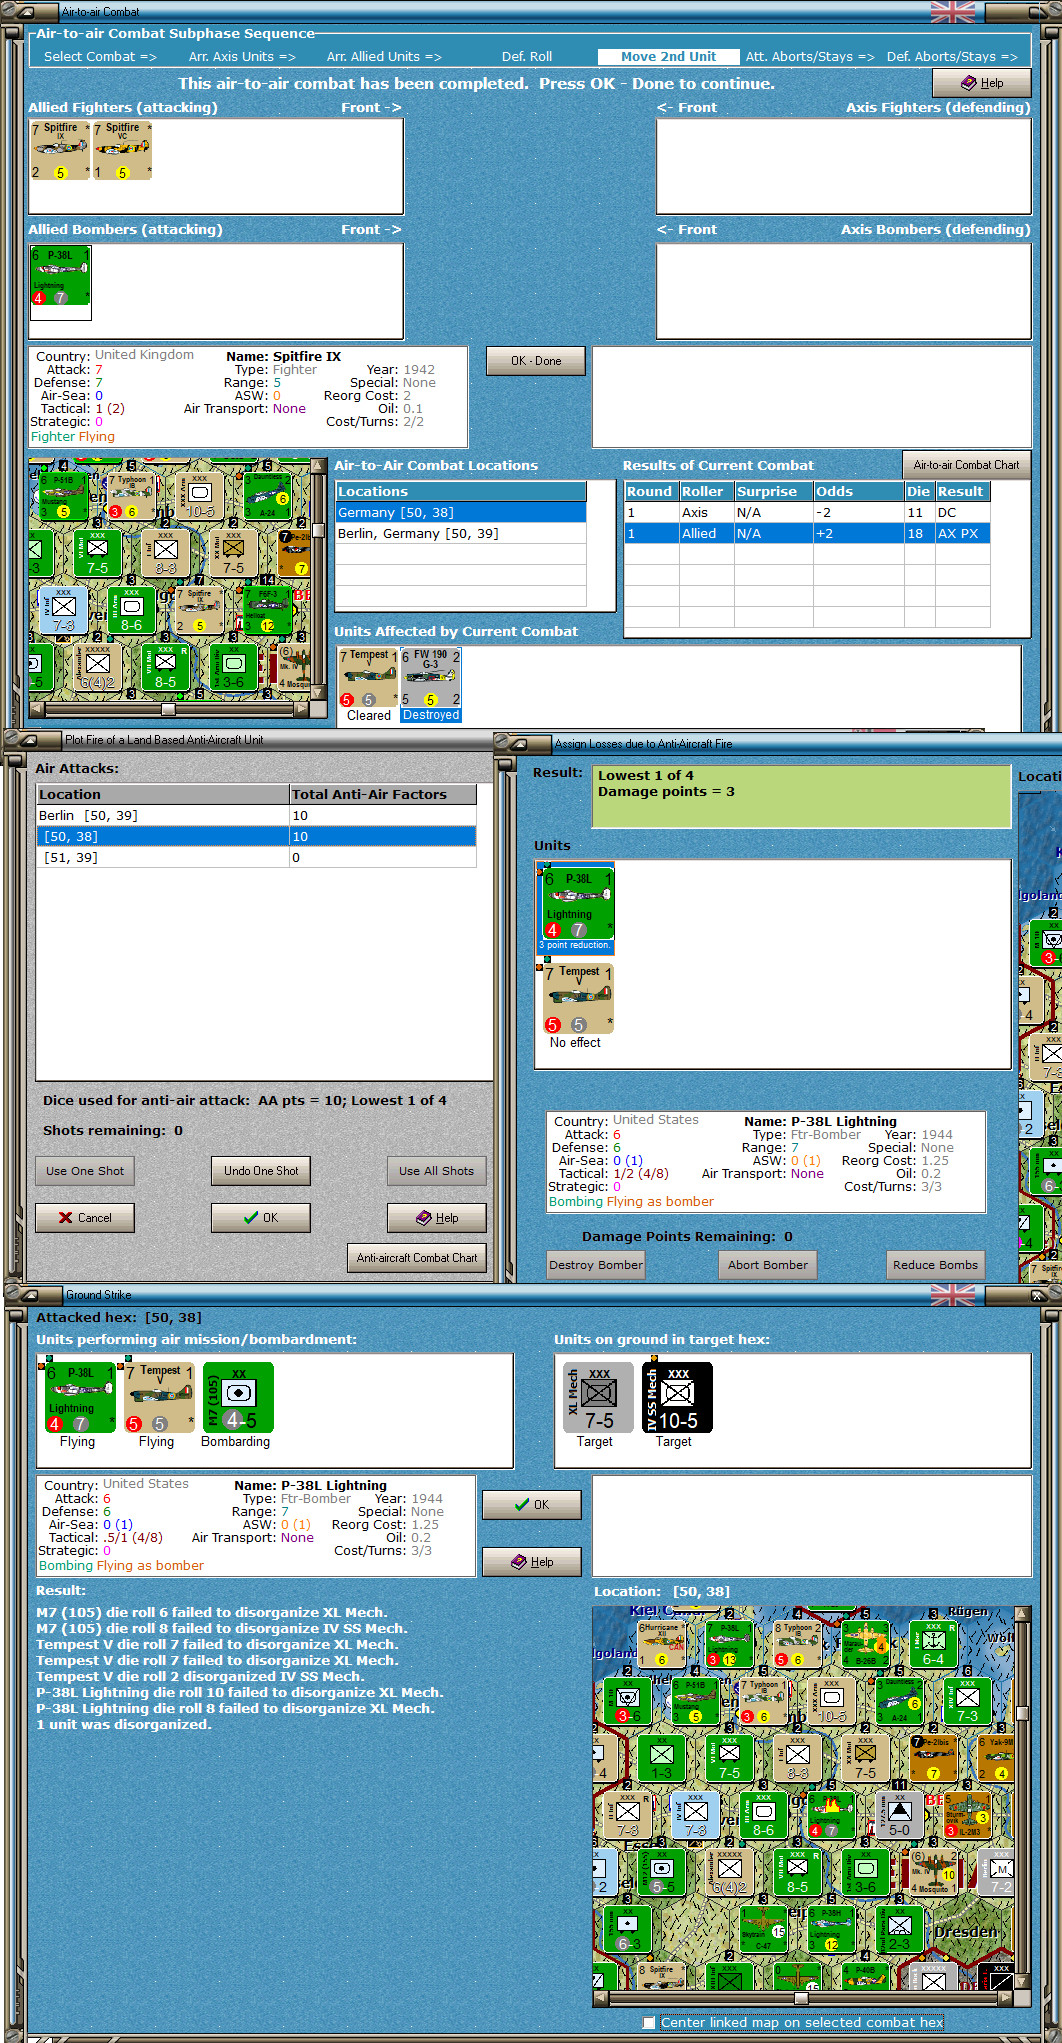Click Destroy Bomber button
Viewport: 1062px width, 2043px height.
coord(596,1265)
